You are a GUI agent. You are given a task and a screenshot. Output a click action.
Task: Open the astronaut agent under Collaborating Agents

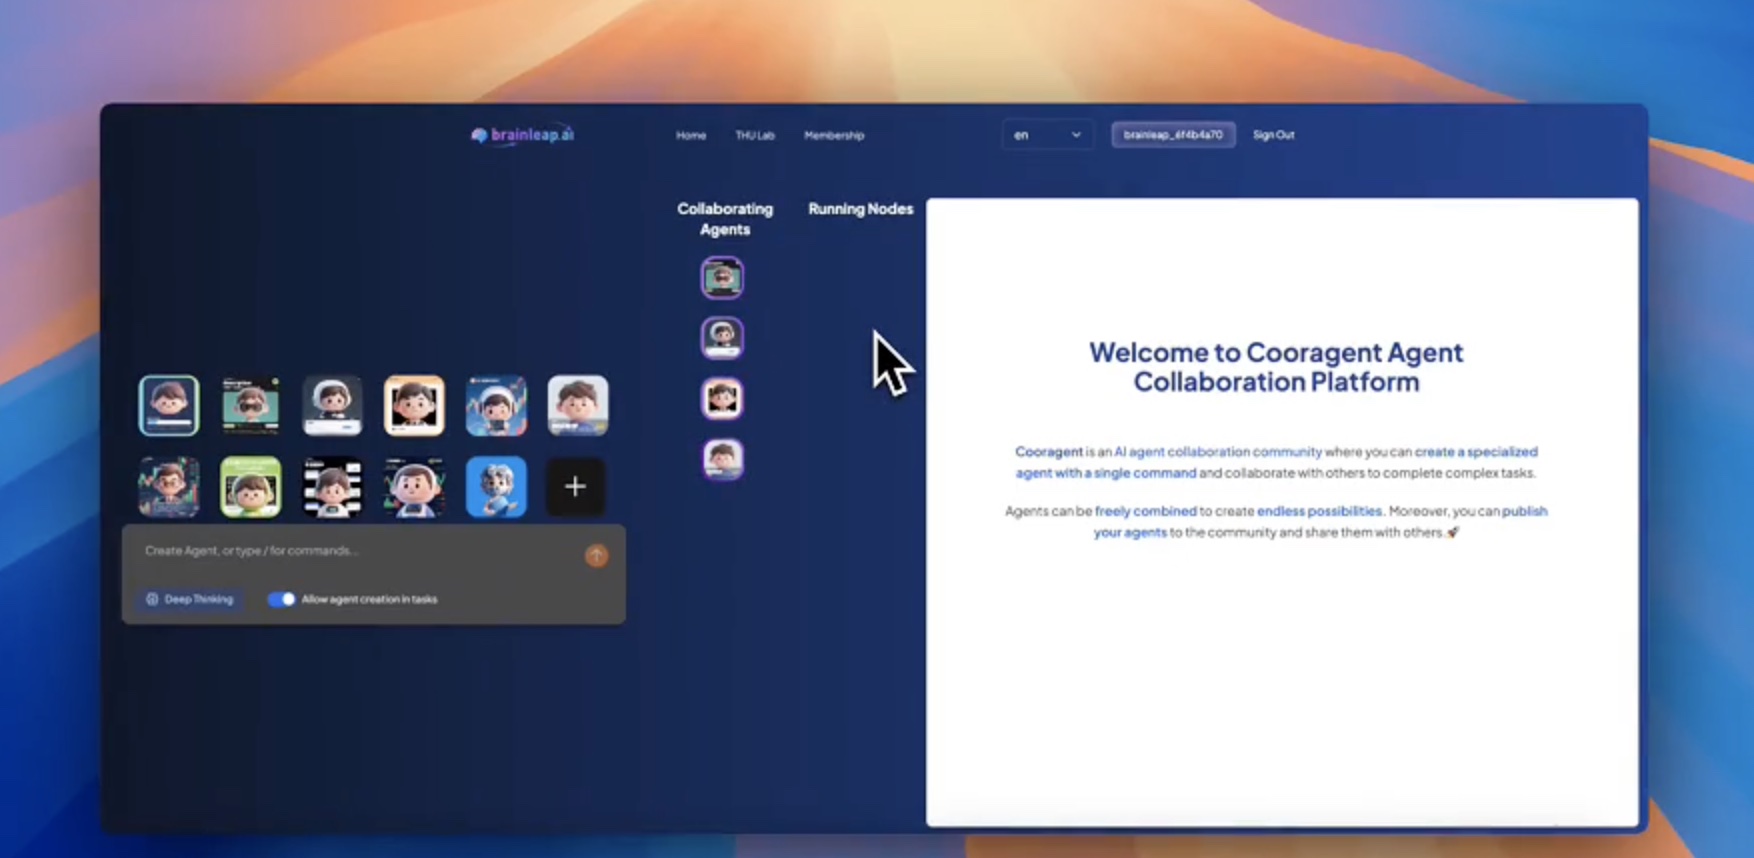[x=722, y=338]
